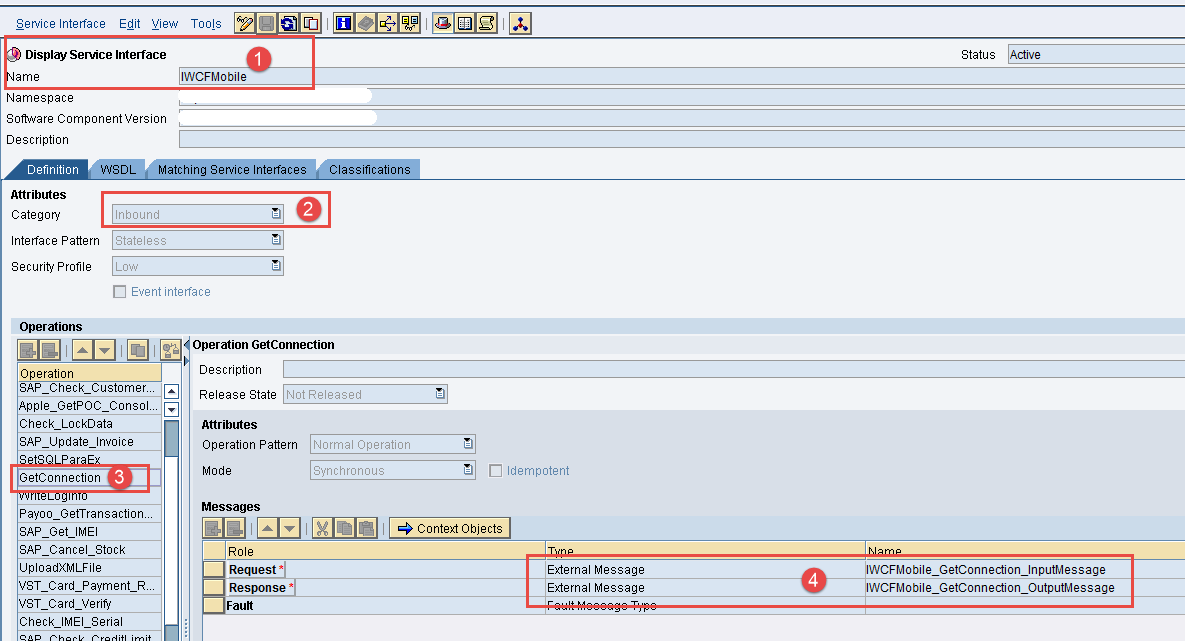Click the Context Objects button
This screenshot has height=641, width=1185.
click(450, 528)
